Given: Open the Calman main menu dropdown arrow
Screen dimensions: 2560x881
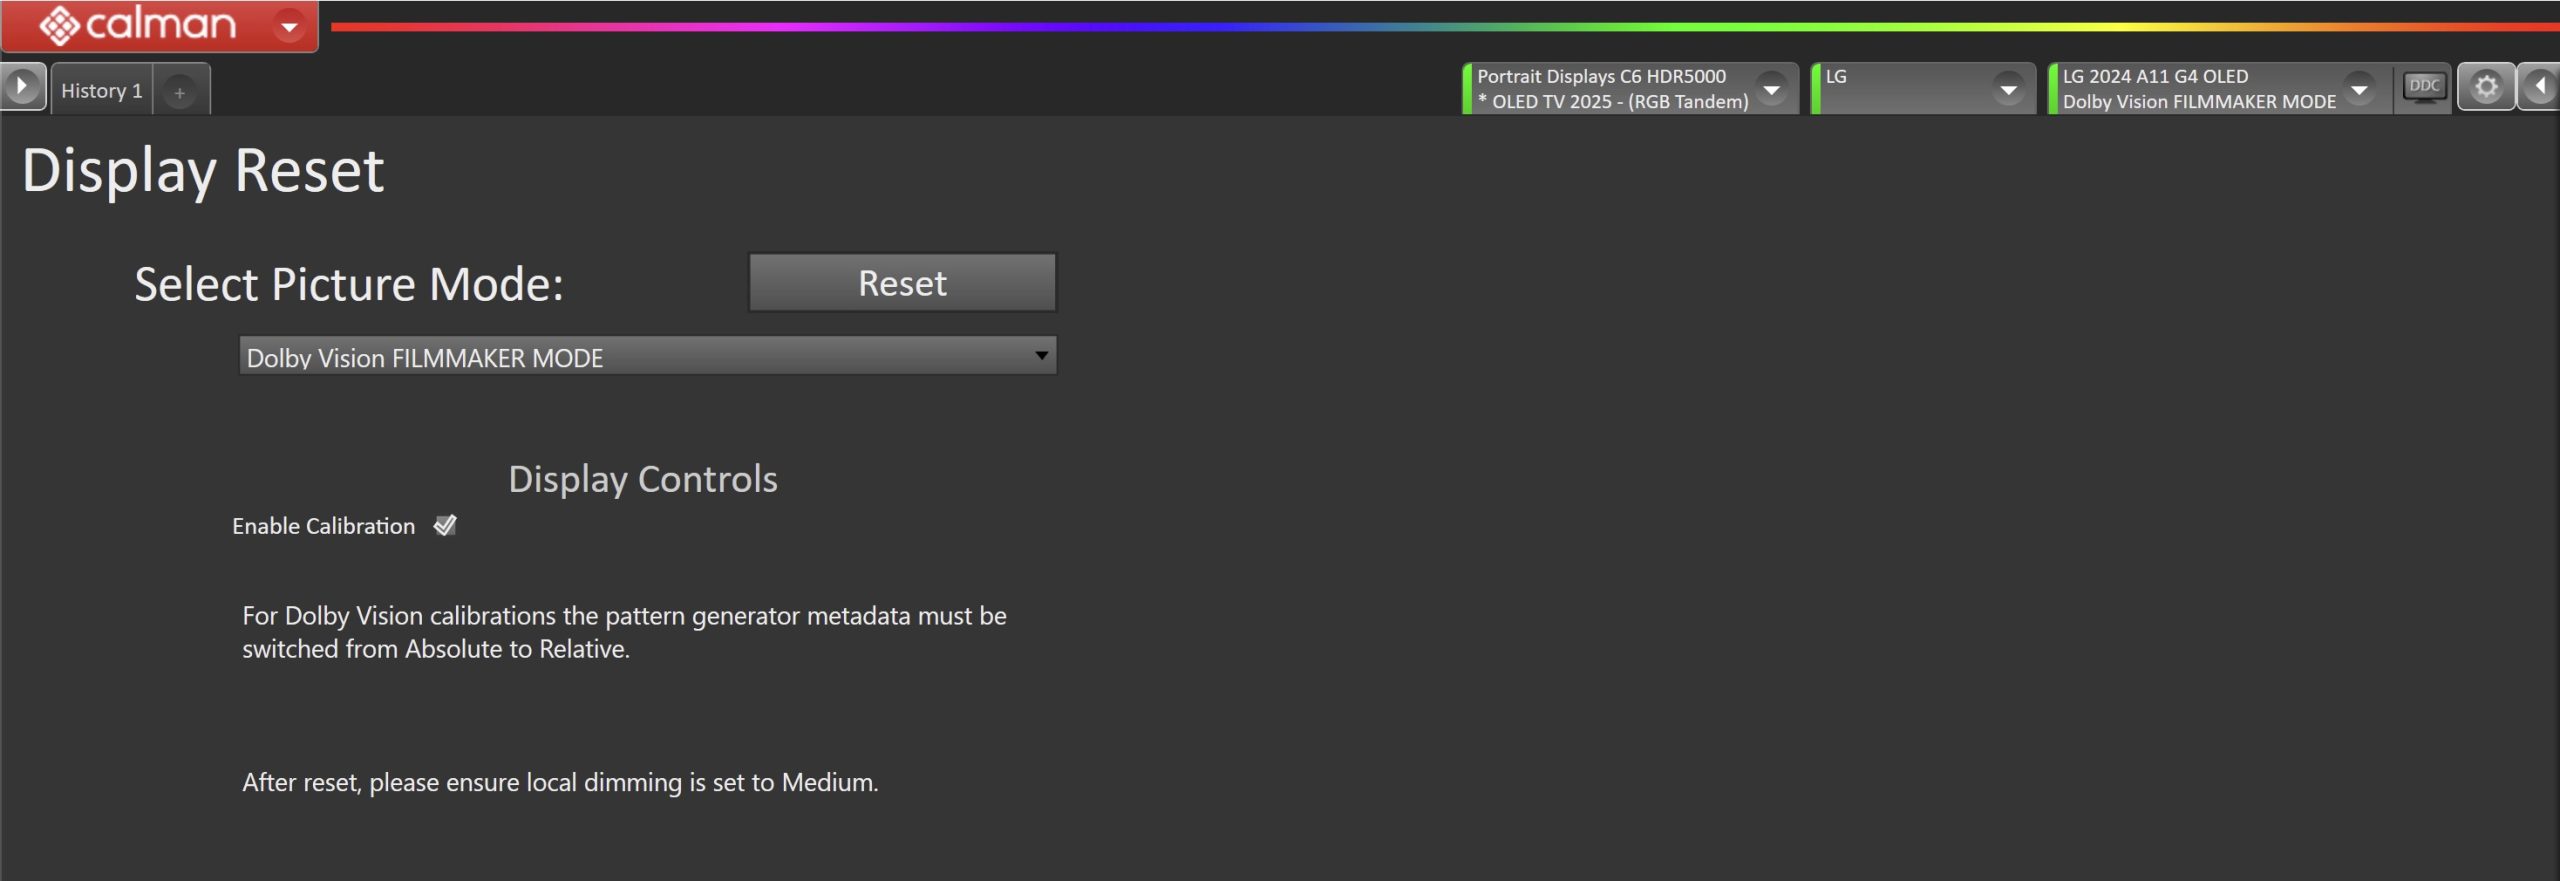Looking at the screenshot, I should (289, 26).
